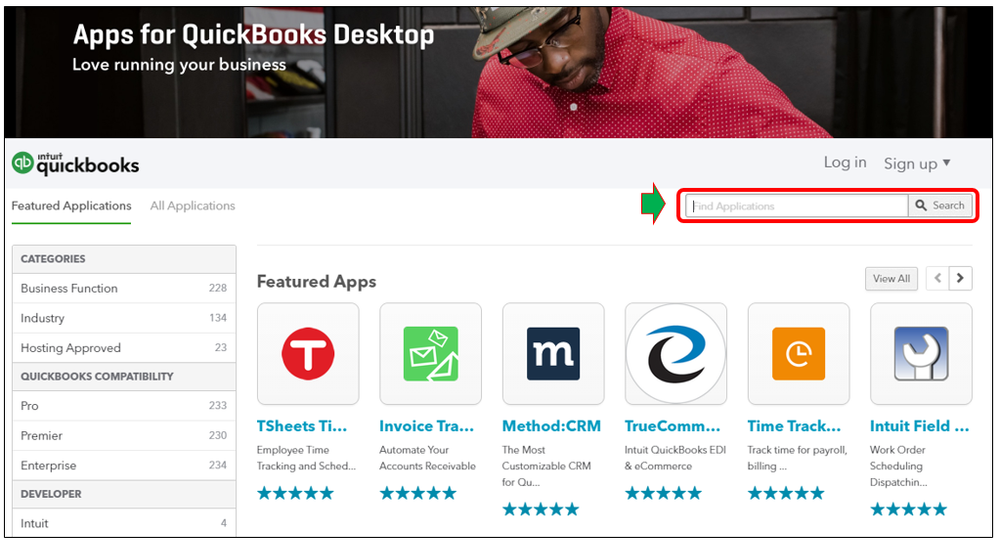Click the 'Apps for QuickBooks Desktop' banner title
The height and width of the screenshot is (542, 999).
click(254, 34)
